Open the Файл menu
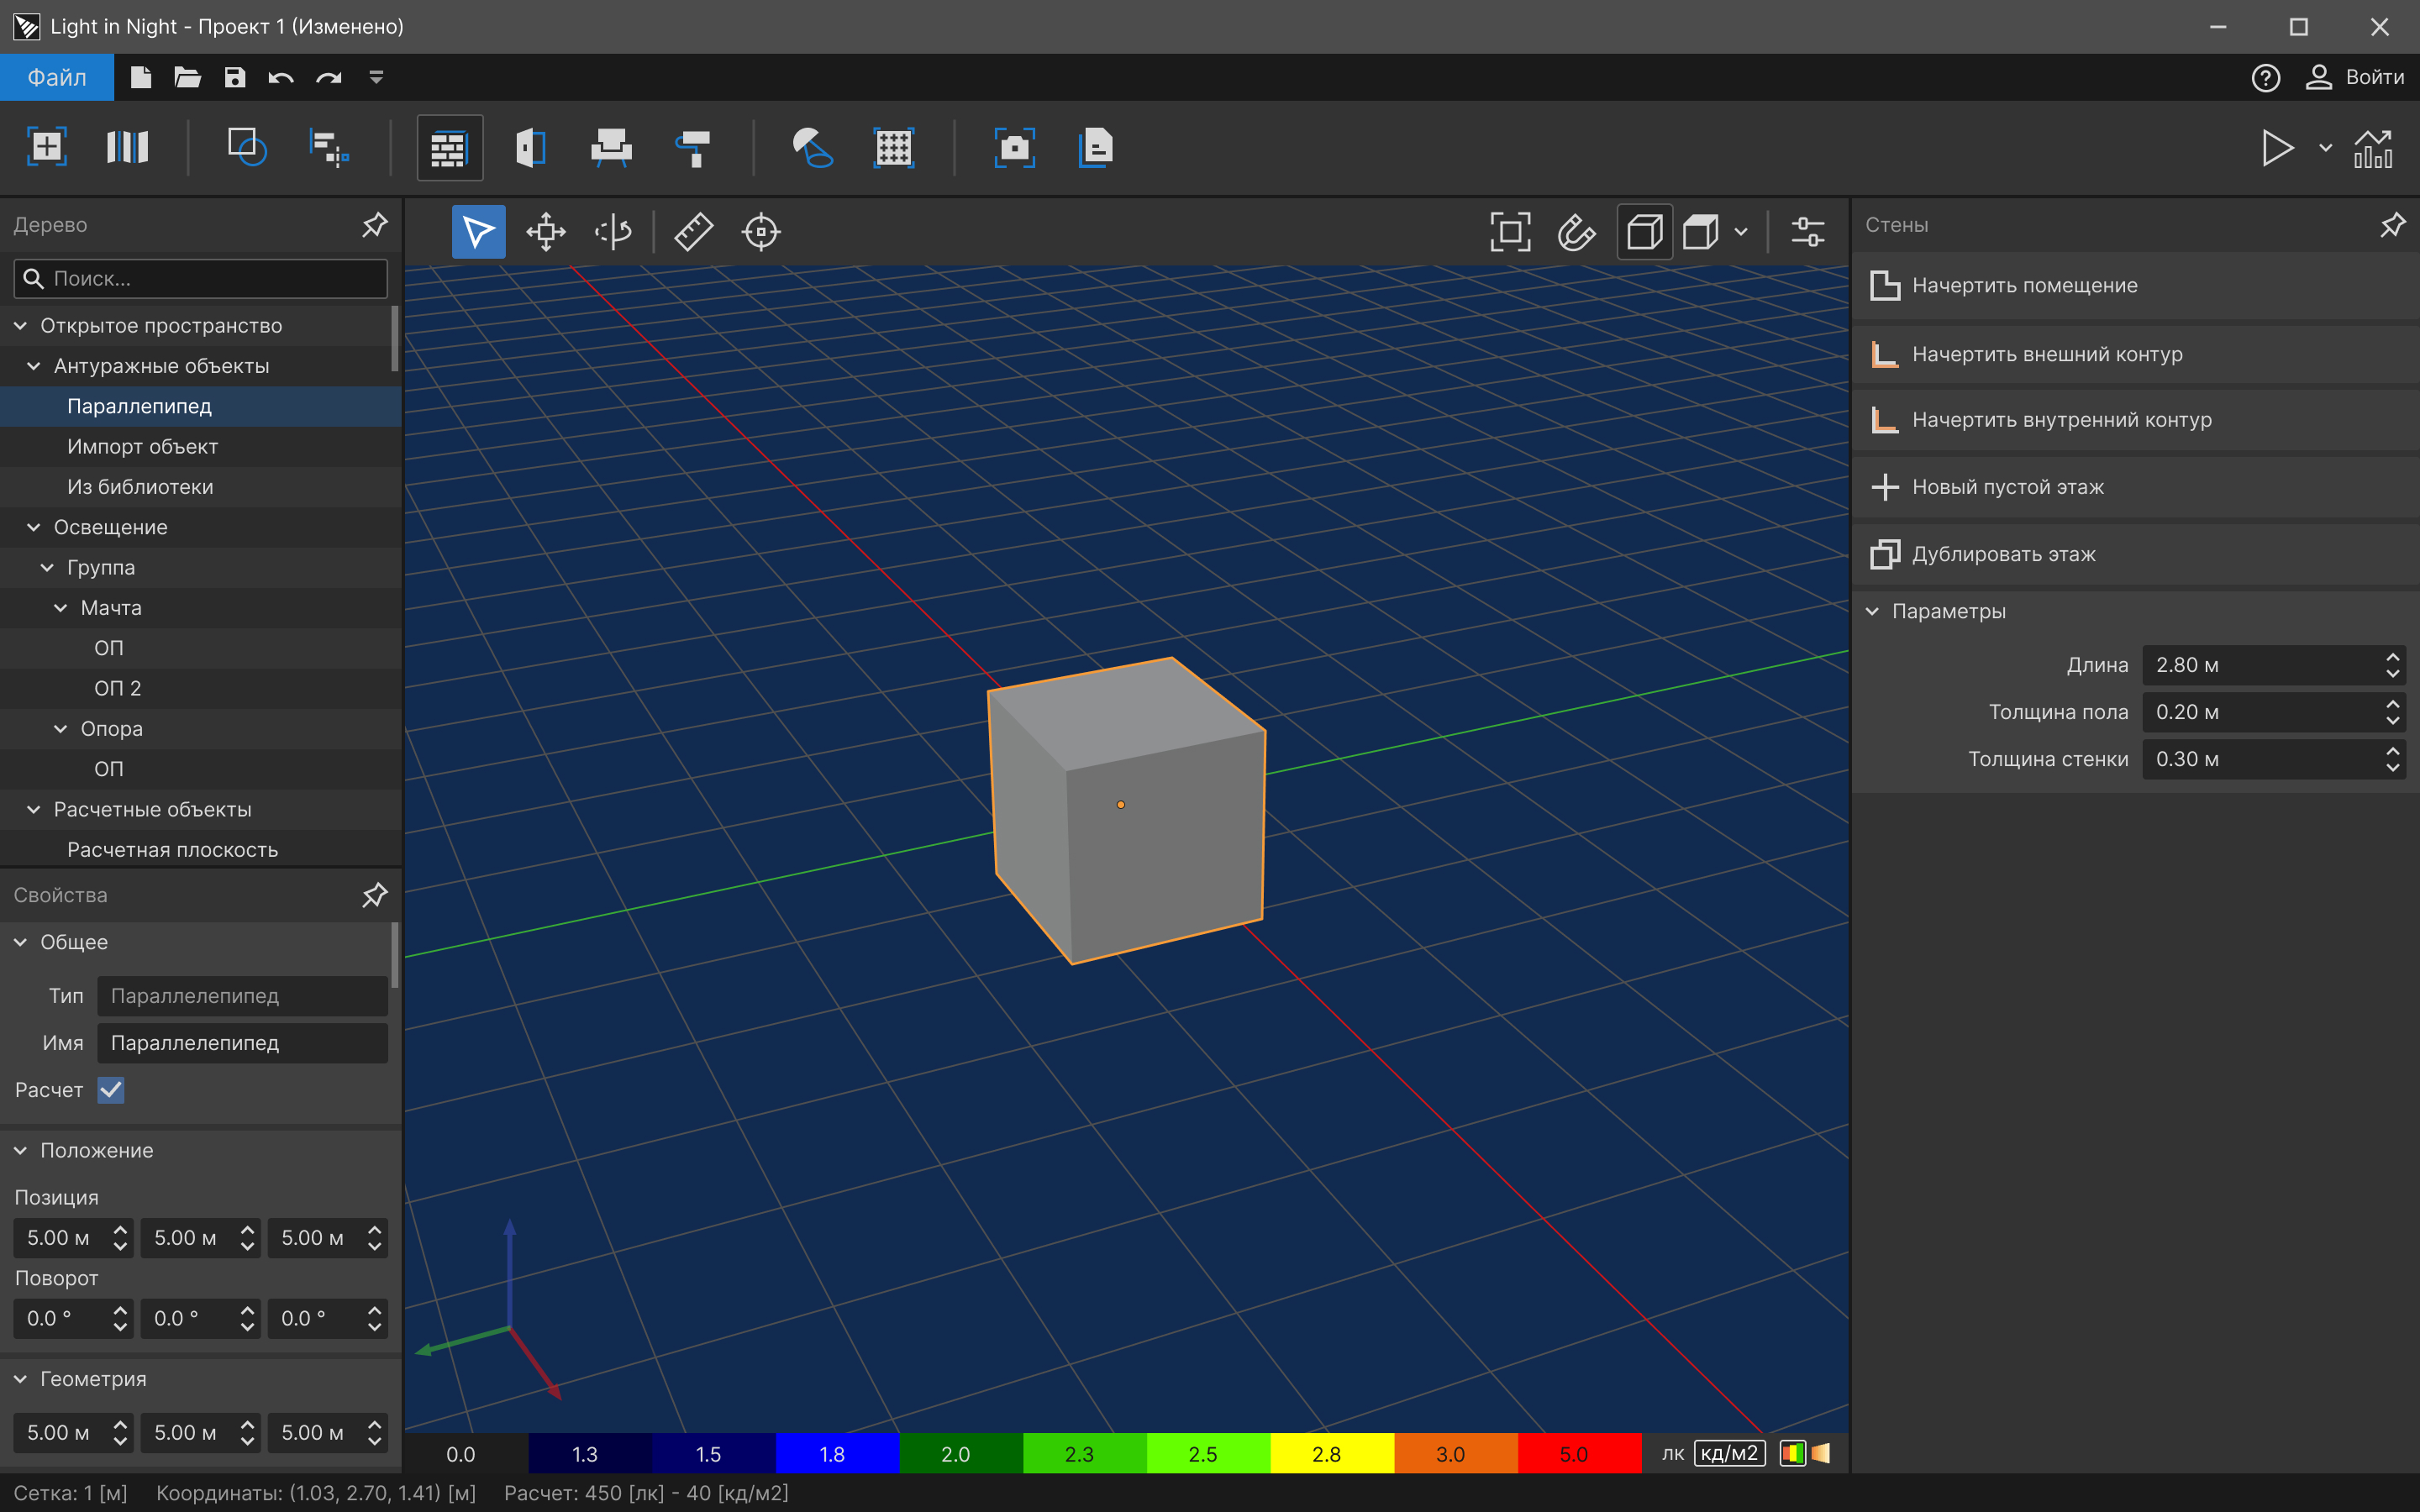The image size is (2420, 1512). point(57,77)
